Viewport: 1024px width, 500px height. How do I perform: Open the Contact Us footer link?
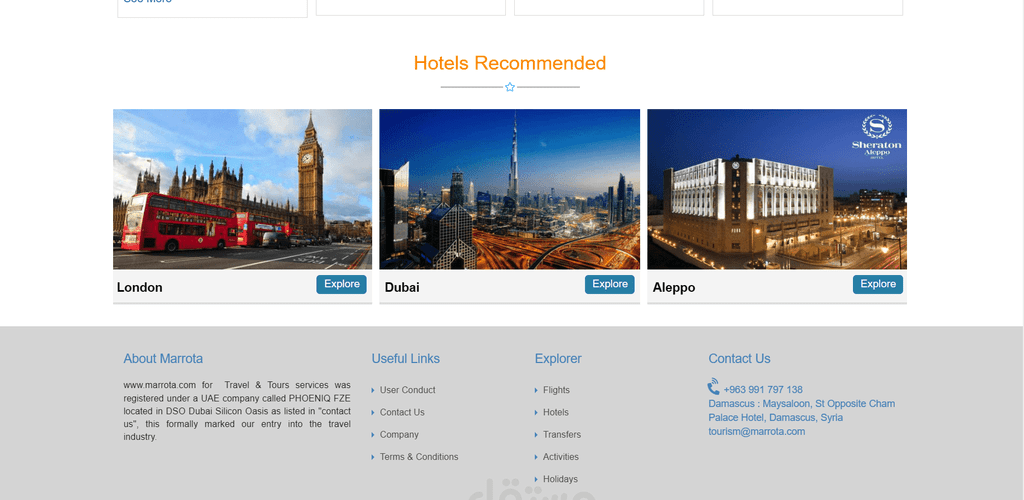[x=402, y=413]
